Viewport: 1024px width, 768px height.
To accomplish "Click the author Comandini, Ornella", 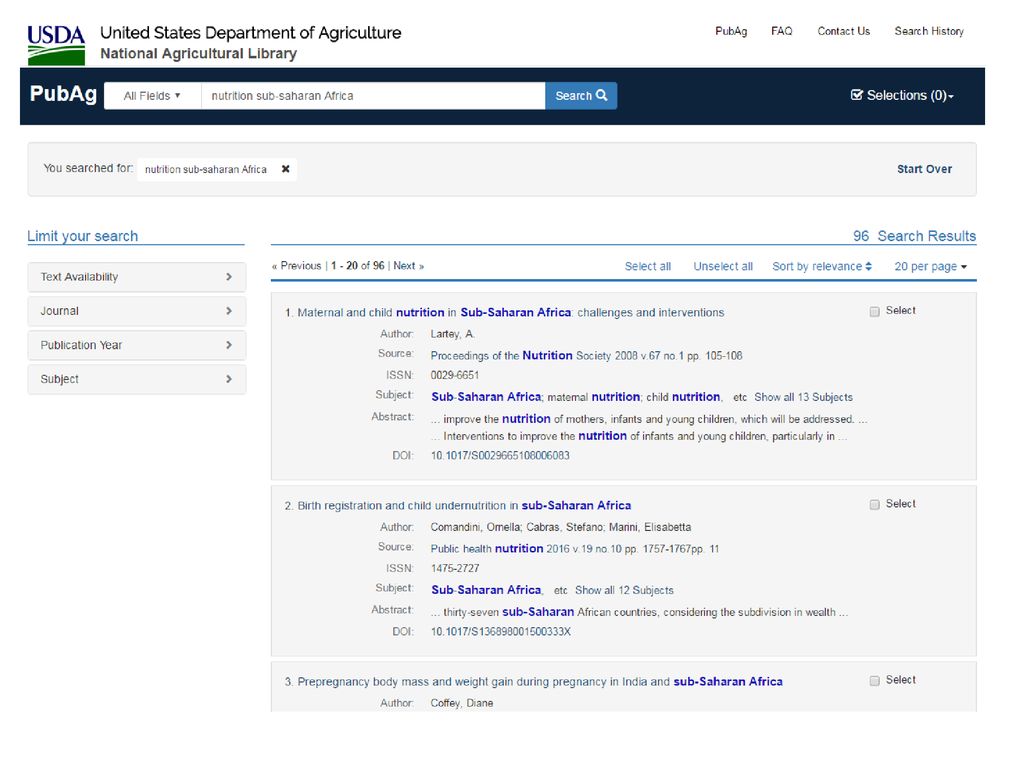I will [475, 528].
